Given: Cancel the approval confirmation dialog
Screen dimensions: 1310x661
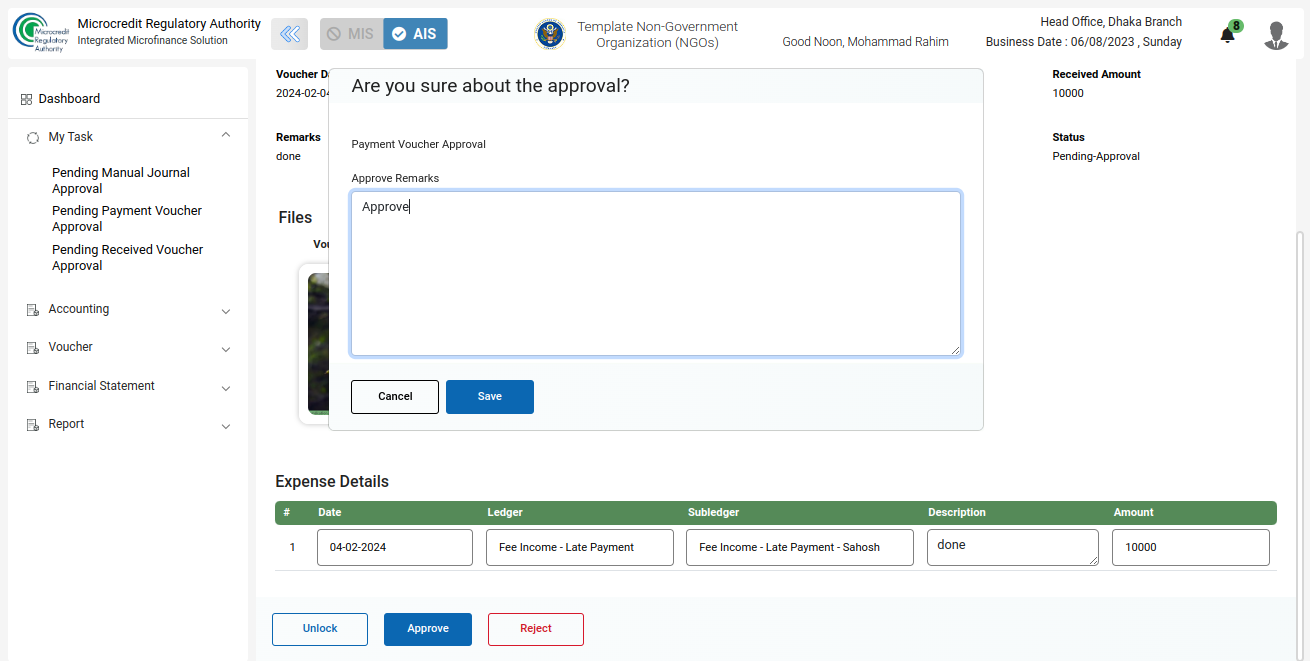Looking at the screenshot, I should pos(395,397).
